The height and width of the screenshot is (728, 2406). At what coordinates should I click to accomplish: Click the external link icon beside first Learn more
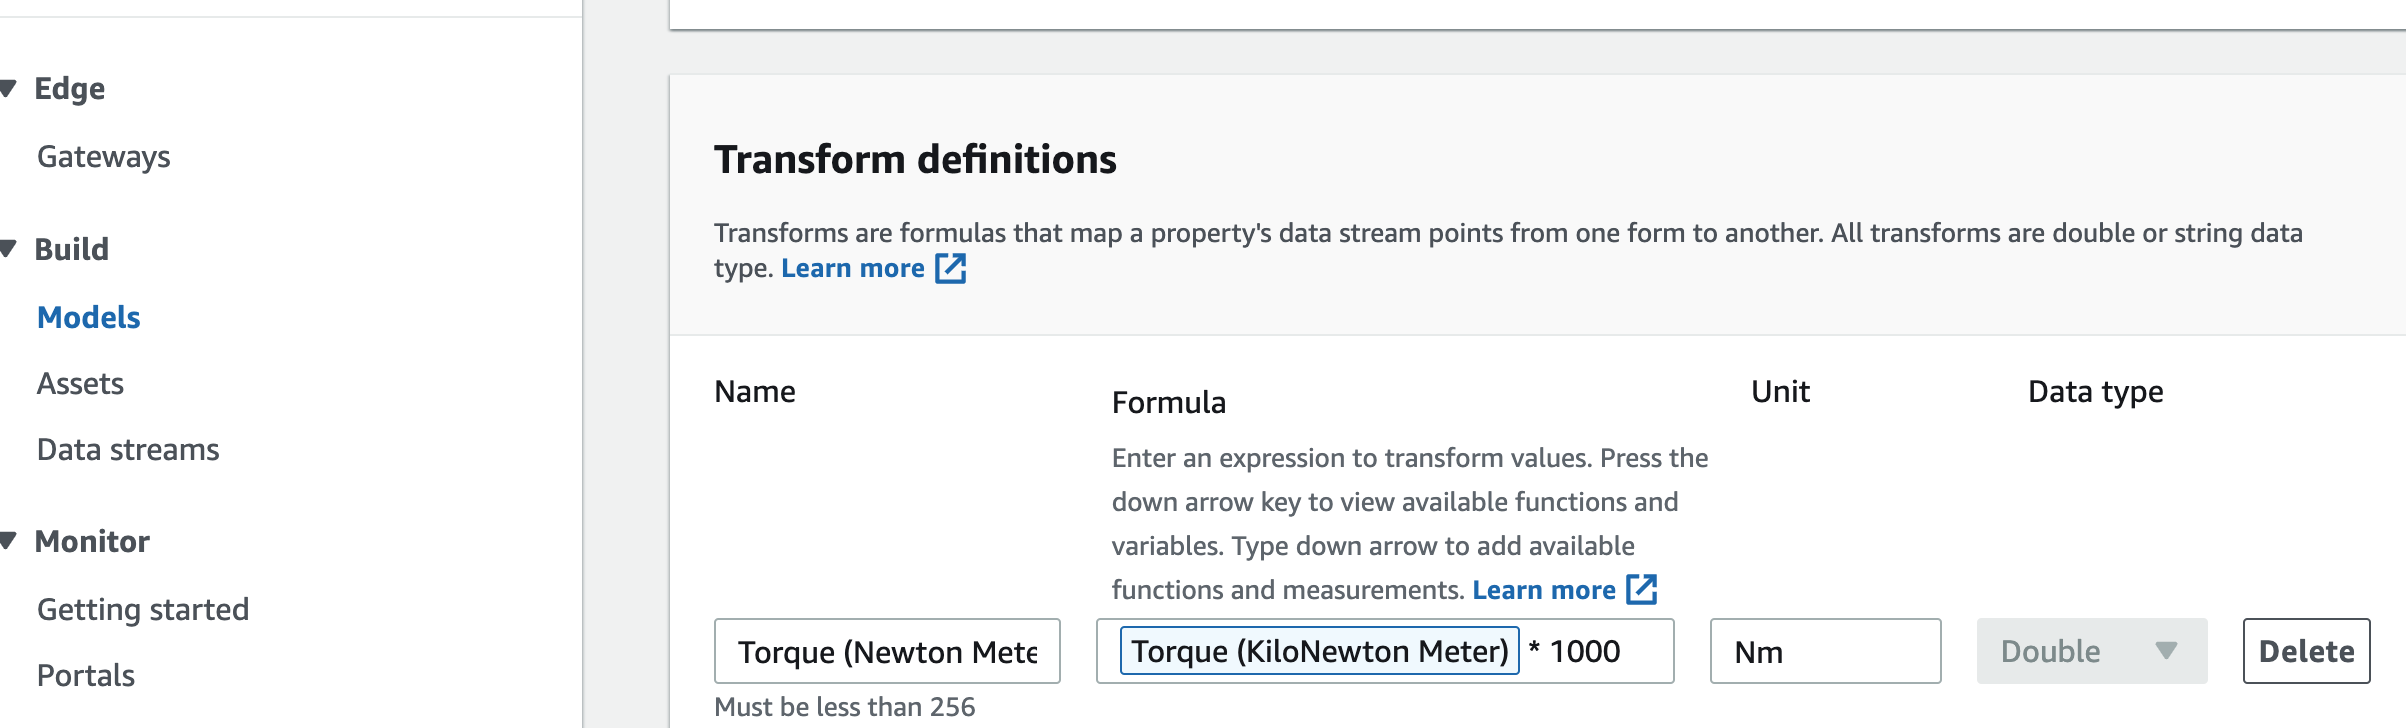tap(950, 268)
